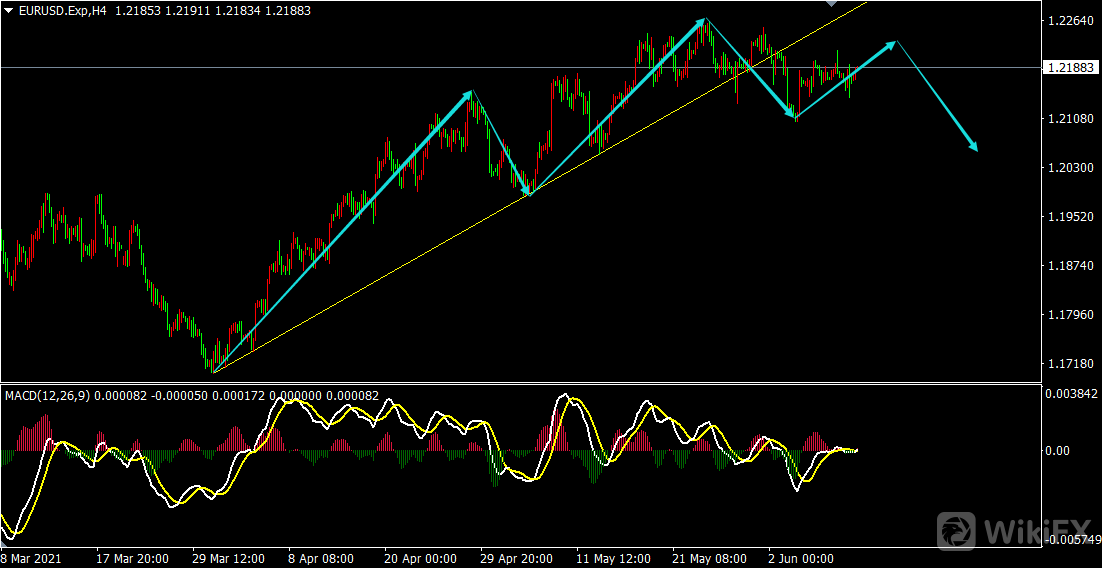Click the triangle arrow beside EURUSD.Exp,H4
Image resolution: width=1102 pixels, height=568 pixels.
point(8,9)
